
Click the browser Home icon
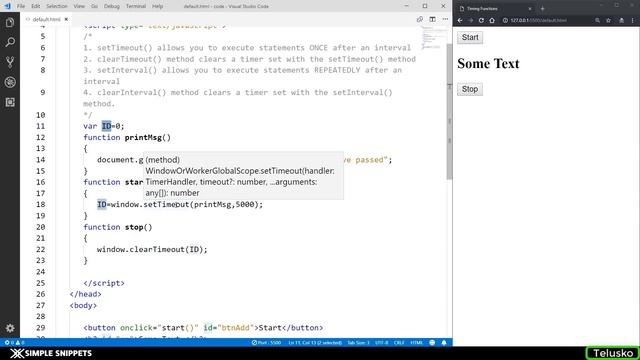(x=492, y=20)
